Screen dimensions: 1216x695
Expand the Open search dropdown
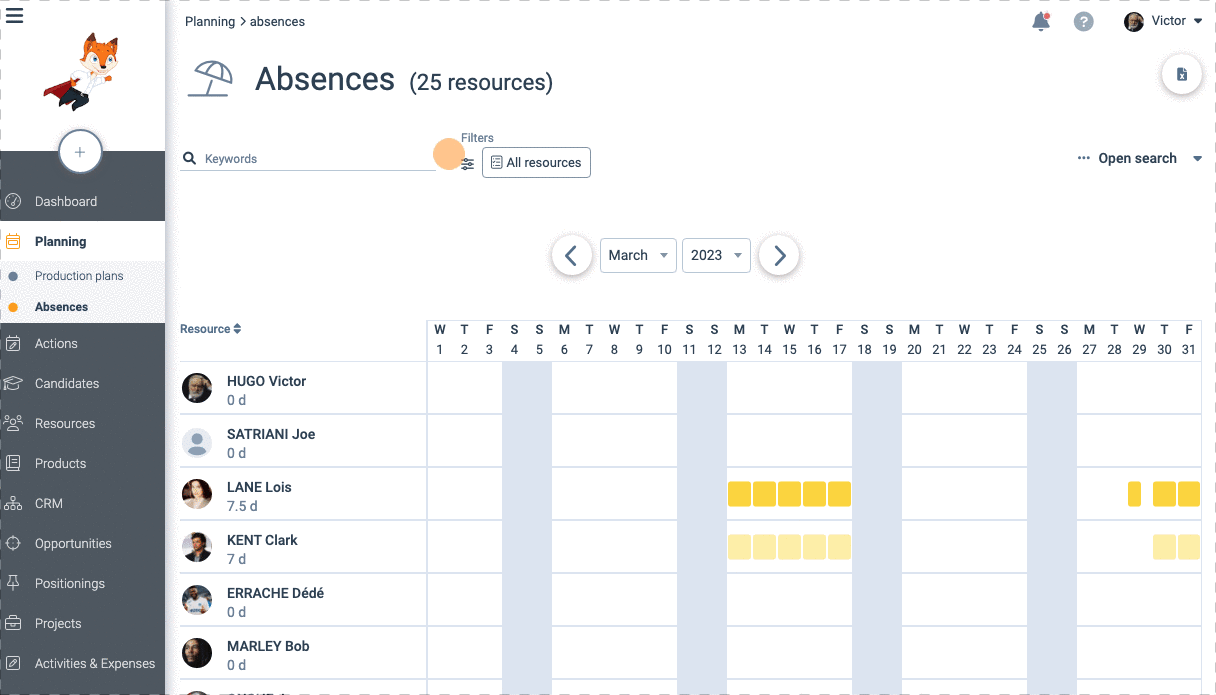(1140, 158)
